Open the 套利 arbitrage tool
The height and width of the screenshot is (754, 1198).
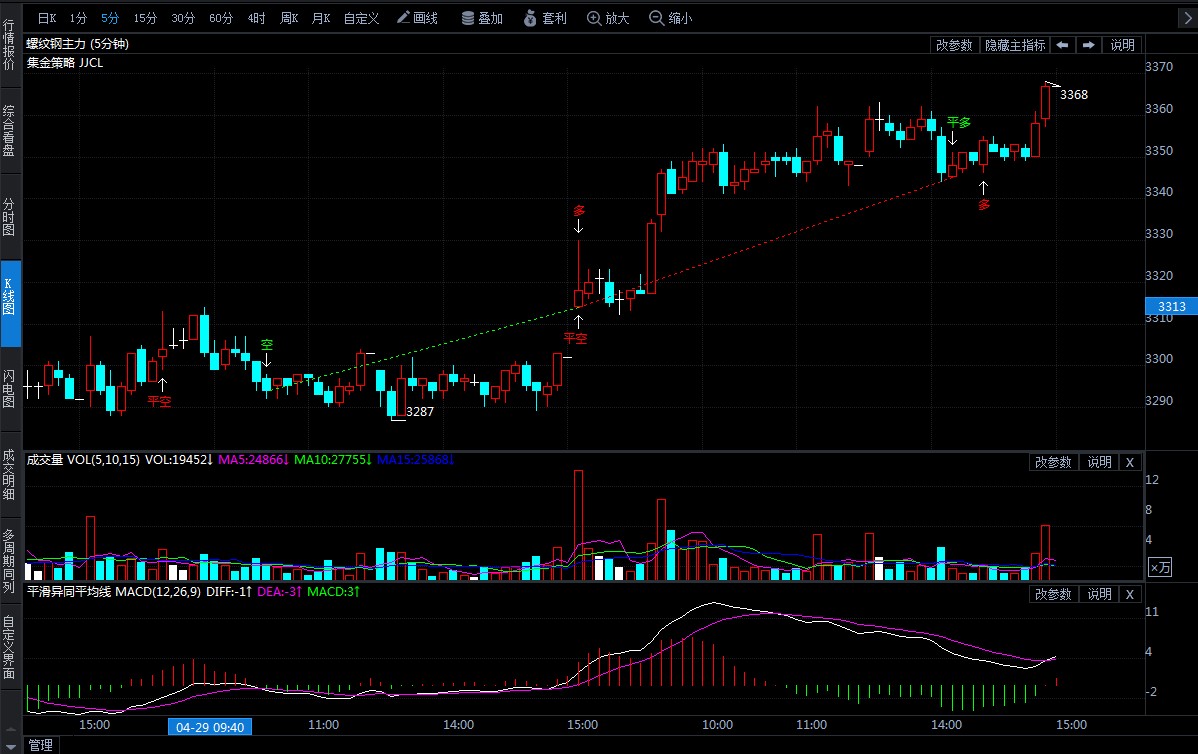[545, 18]
